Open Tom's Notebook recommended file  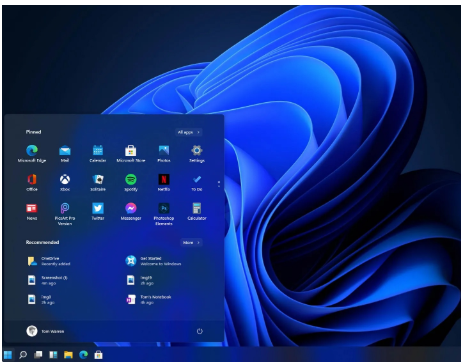(x=149, y=299)
